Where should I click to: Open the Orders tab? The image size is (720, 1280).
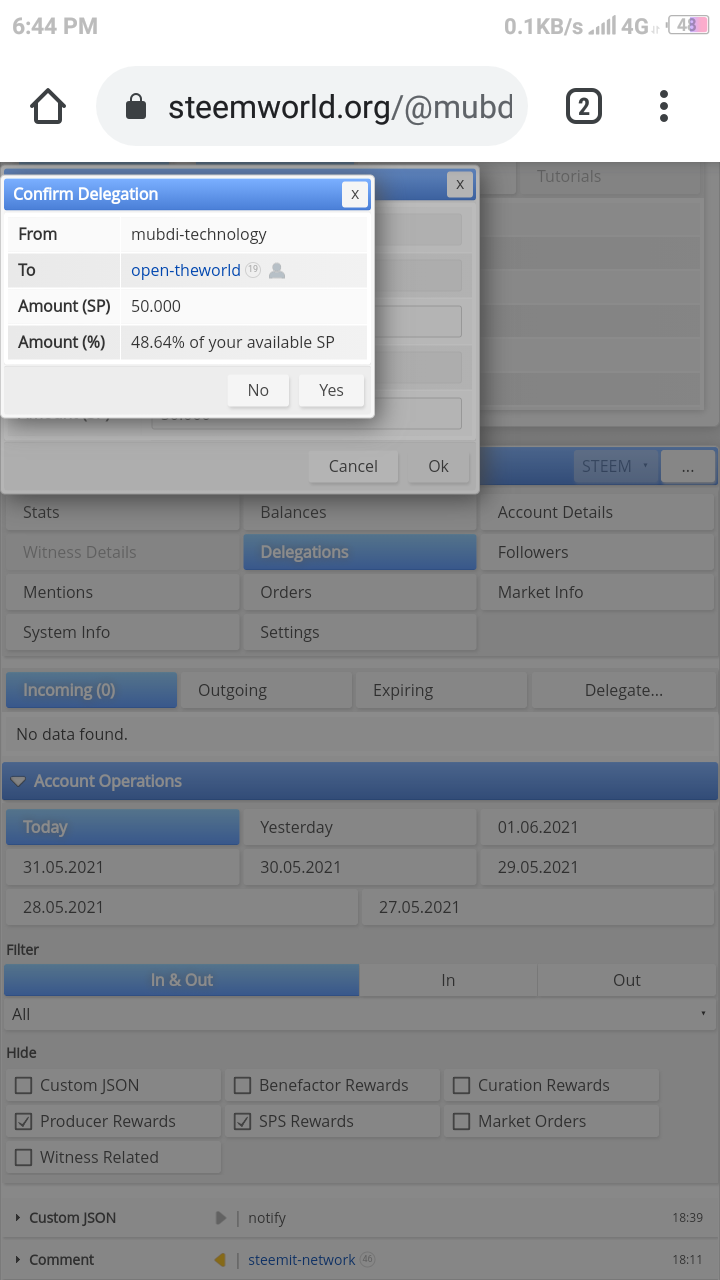[x=360, y=592]
